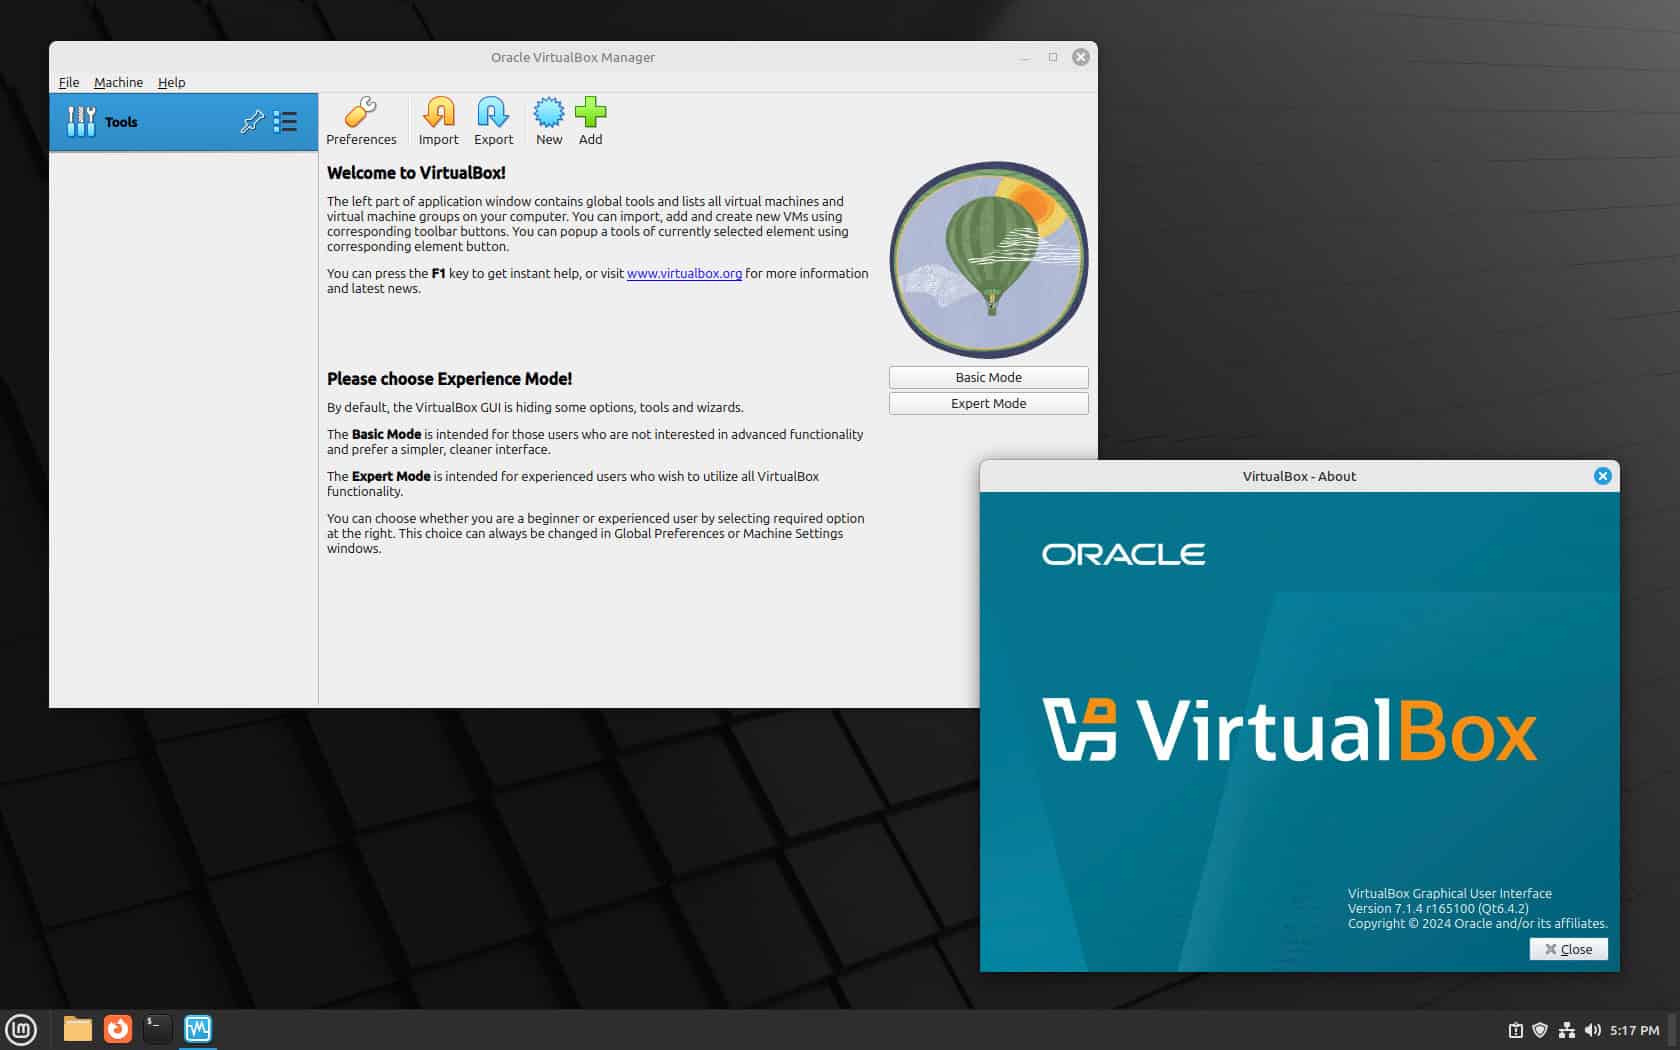Image resolution: width=1680 pixels, height=1050 pixels.
Task: Select Expert Mode experience
Action: tap(988, 403)
